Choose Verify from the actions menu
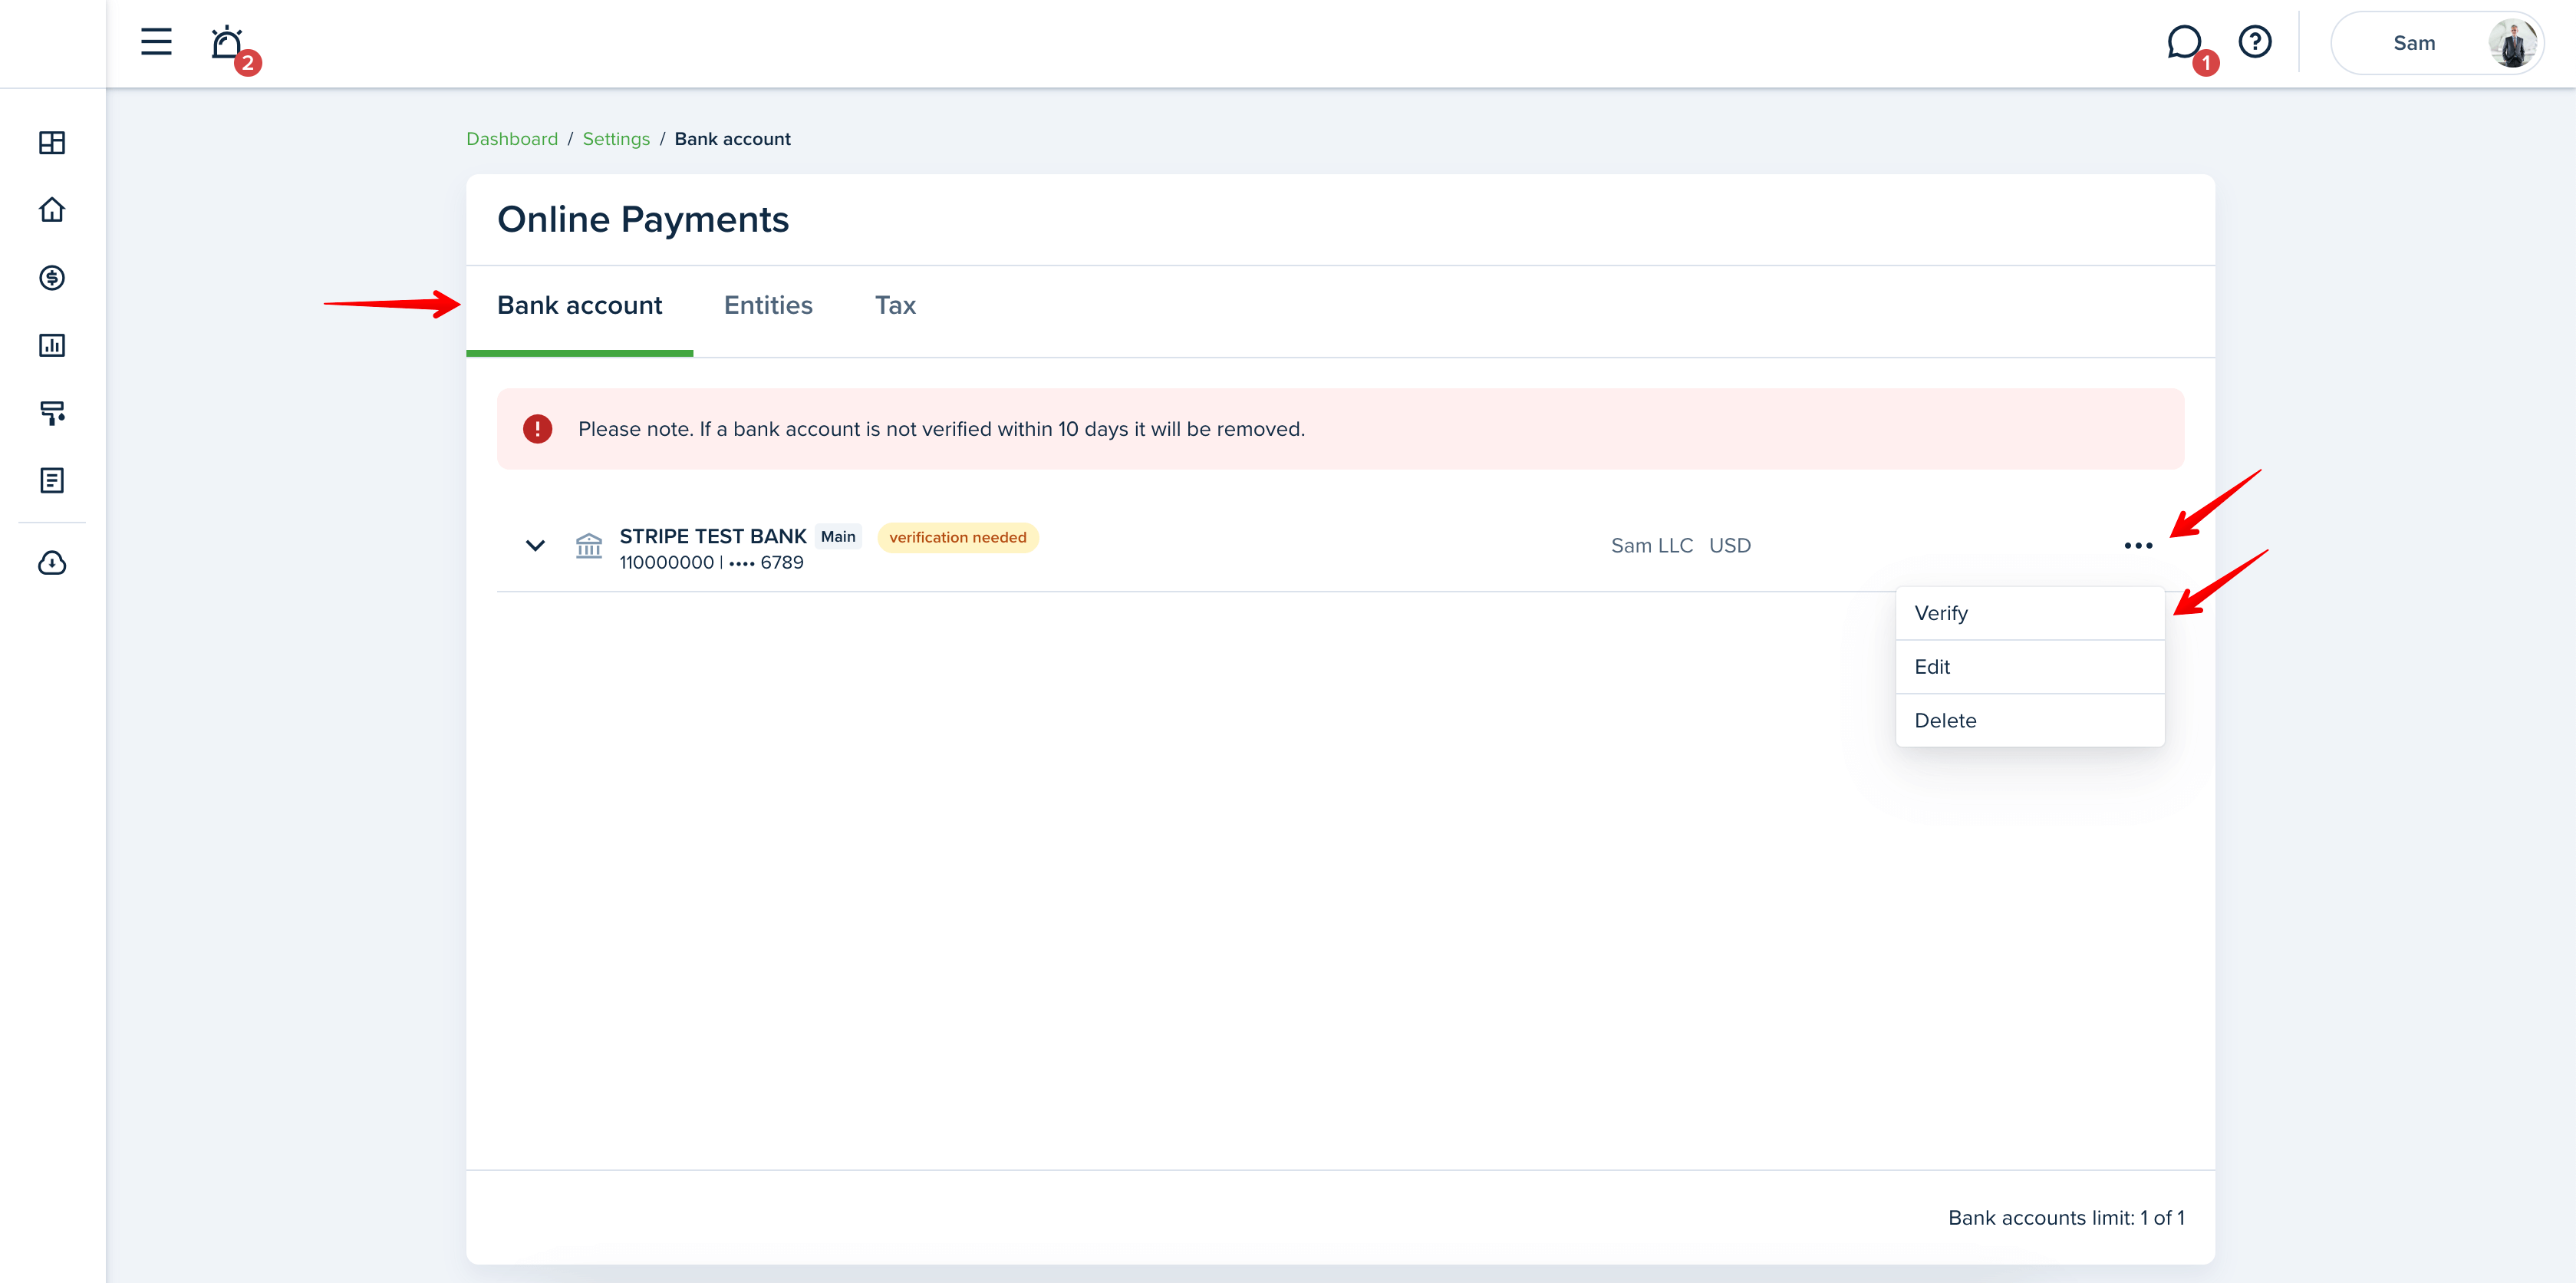2576x1283 pixels. [2029, 613]
